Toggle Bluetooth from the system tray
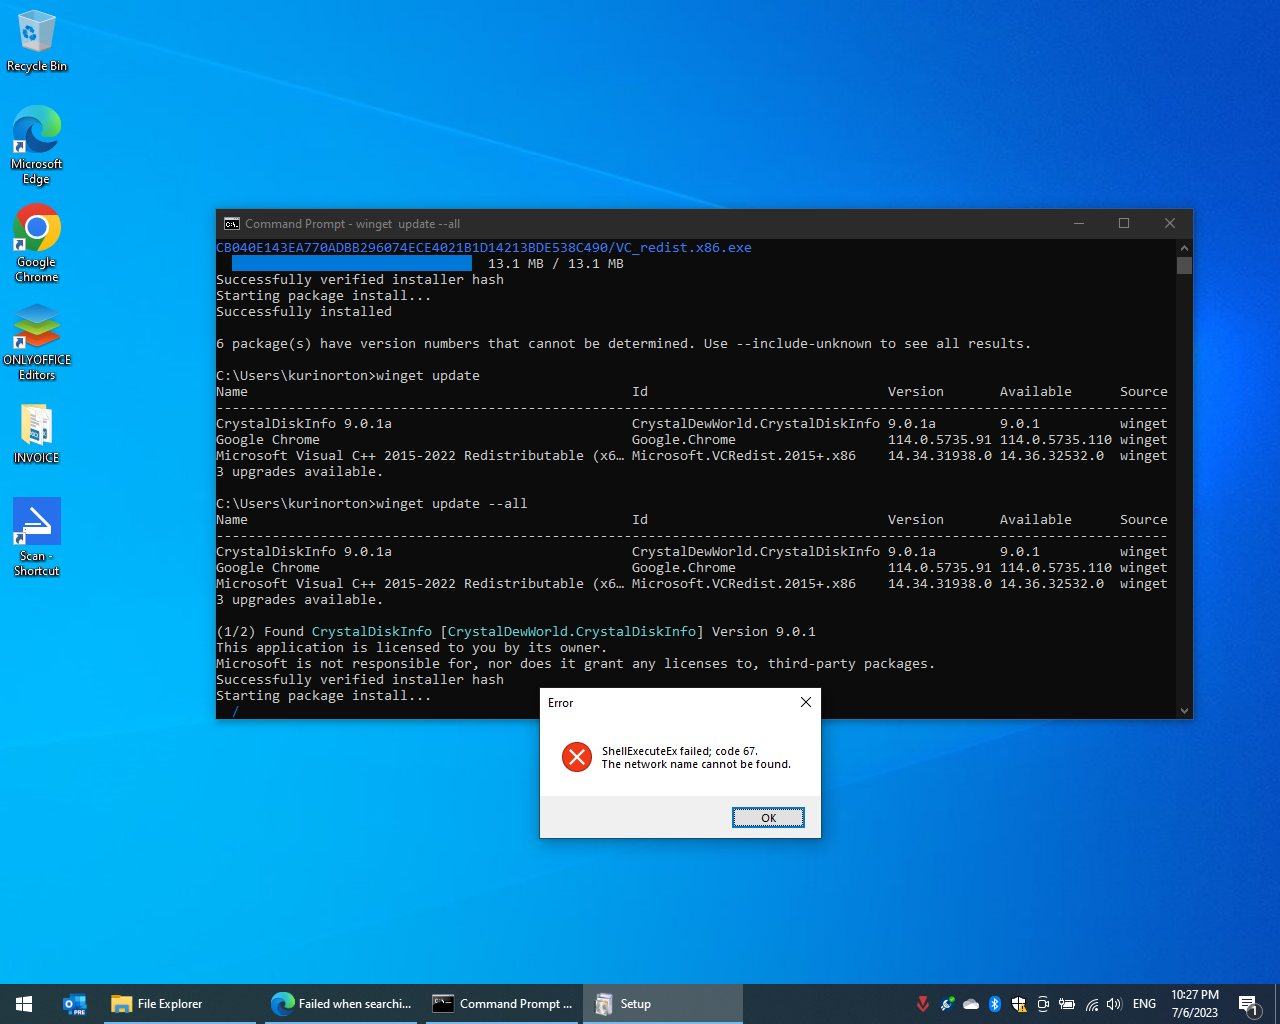This screenshot has height=1024, width=1280. click(x=995, y=1004)
